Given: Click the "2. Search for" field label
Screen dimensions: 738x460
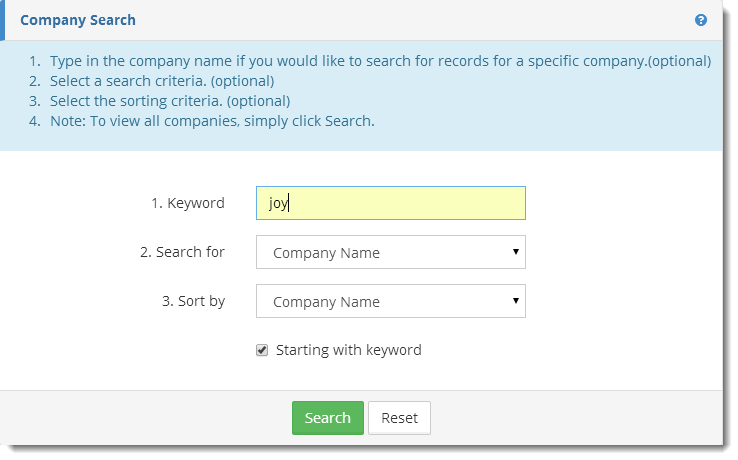Looking at the screenshot, I should point(182,252).
